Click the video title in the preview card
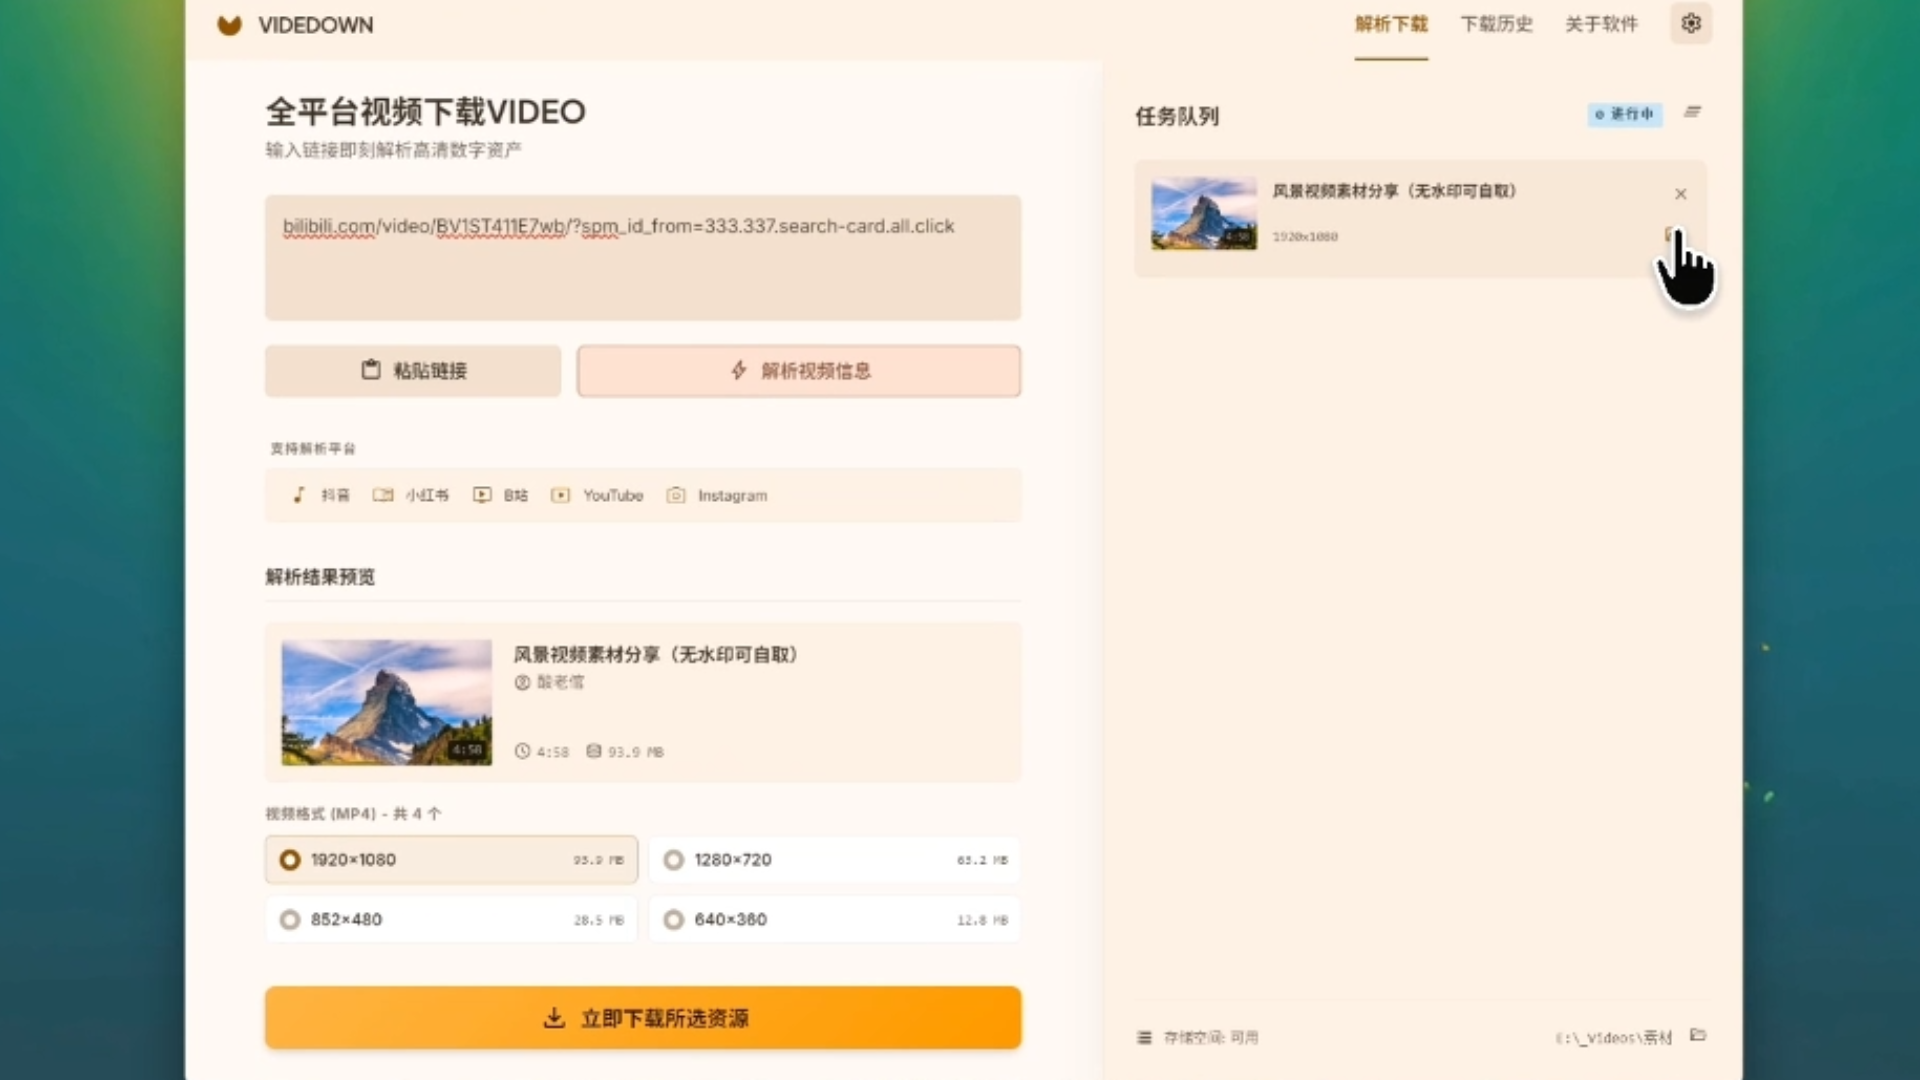 coord(655,655)
